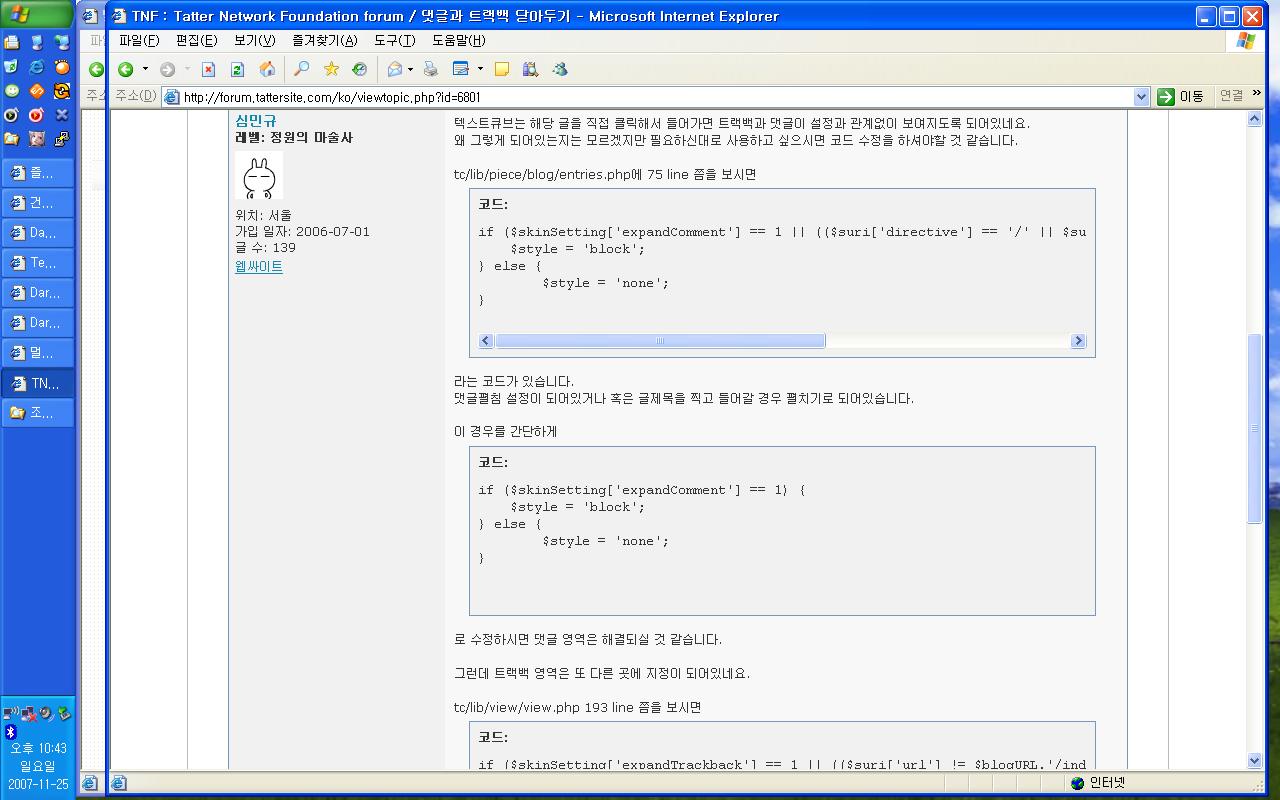Image resolution: width=1280 pixels, height=800 pixels.
Task: Refresh the current page
Action: [x=237, y=69]
